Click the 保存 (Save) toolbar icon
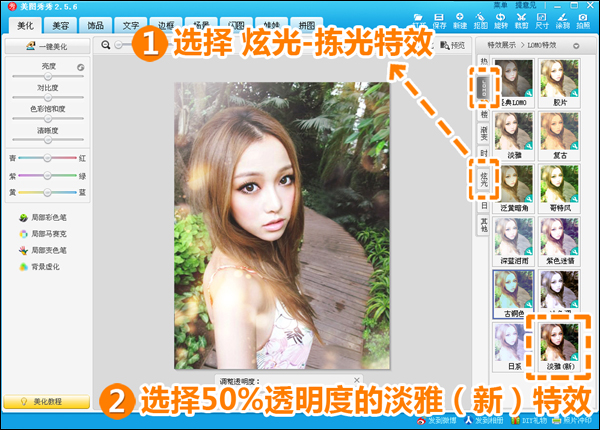 [441, 21]
